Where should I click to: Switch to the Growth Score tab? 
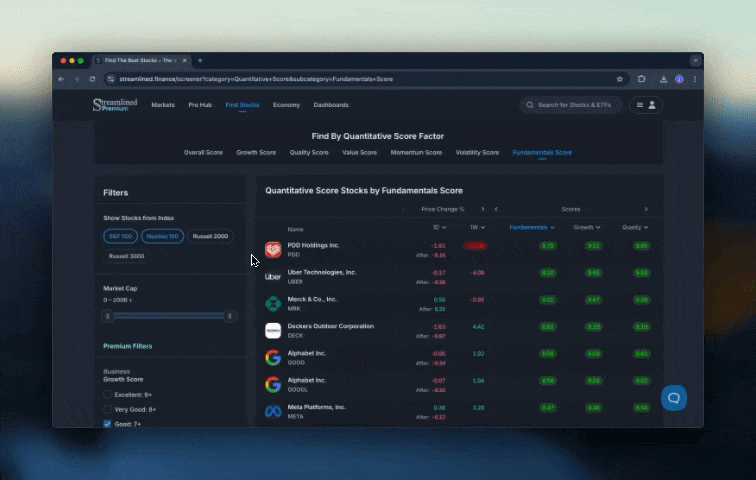[x=256, y=152]
